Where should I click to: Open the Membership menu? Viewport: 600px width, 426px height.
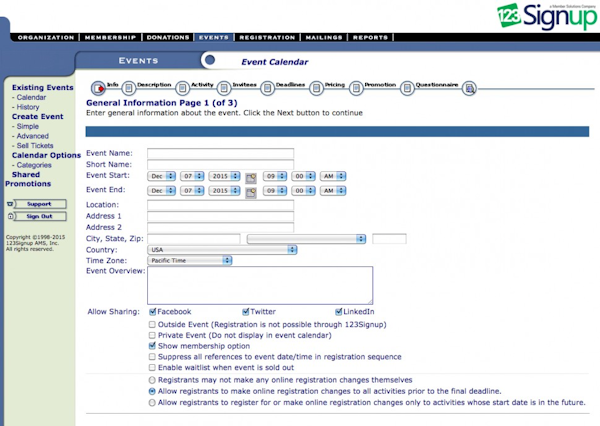coord(111,38)
